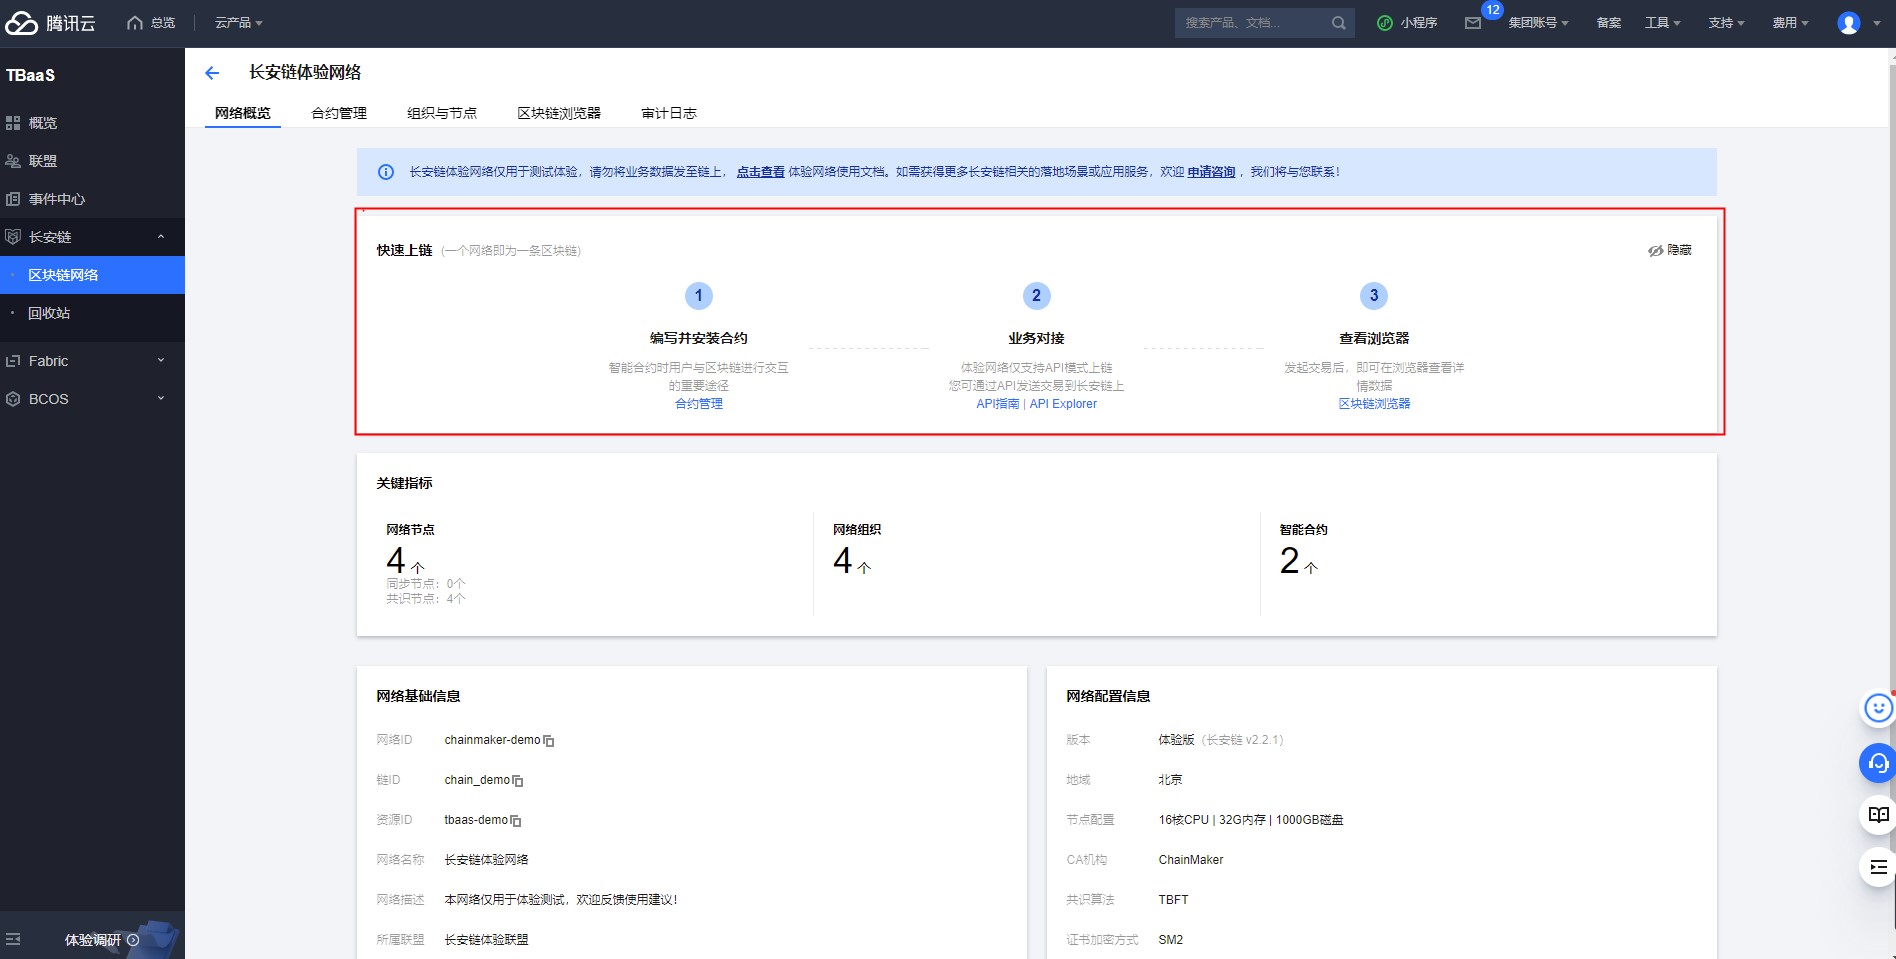
Task: Click the 地域 value 北京
Action: pos(1170,780)
